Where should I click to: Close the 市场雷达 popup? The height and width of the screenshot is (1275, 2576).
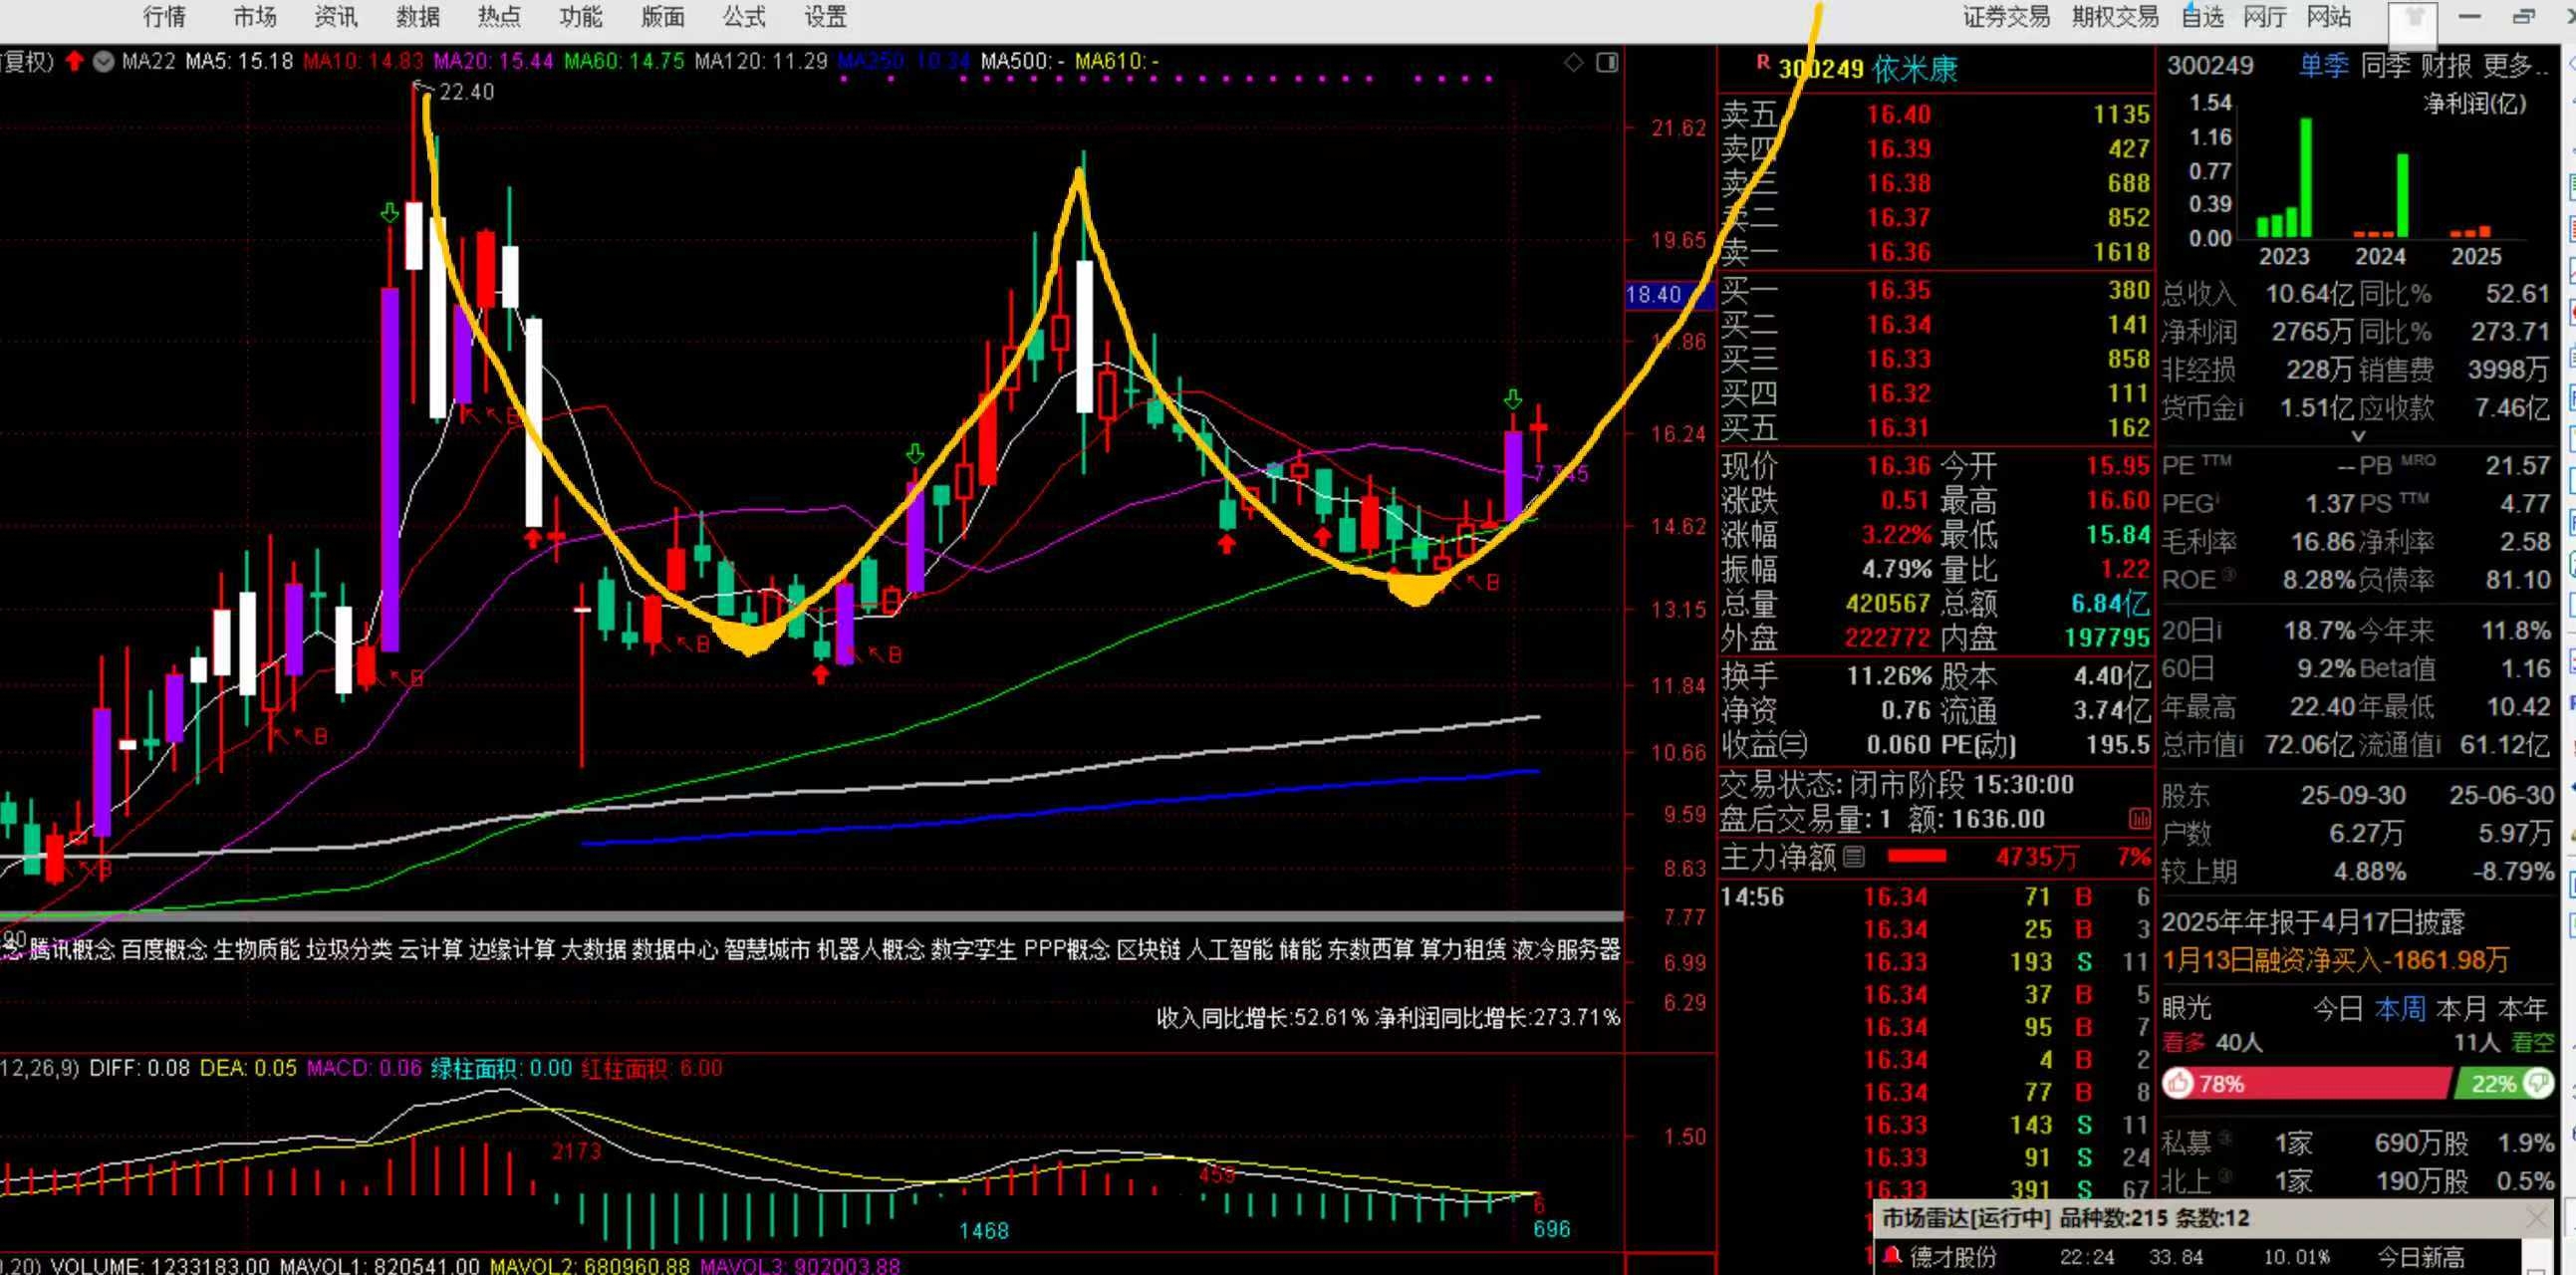(x=2537, y=1218)
